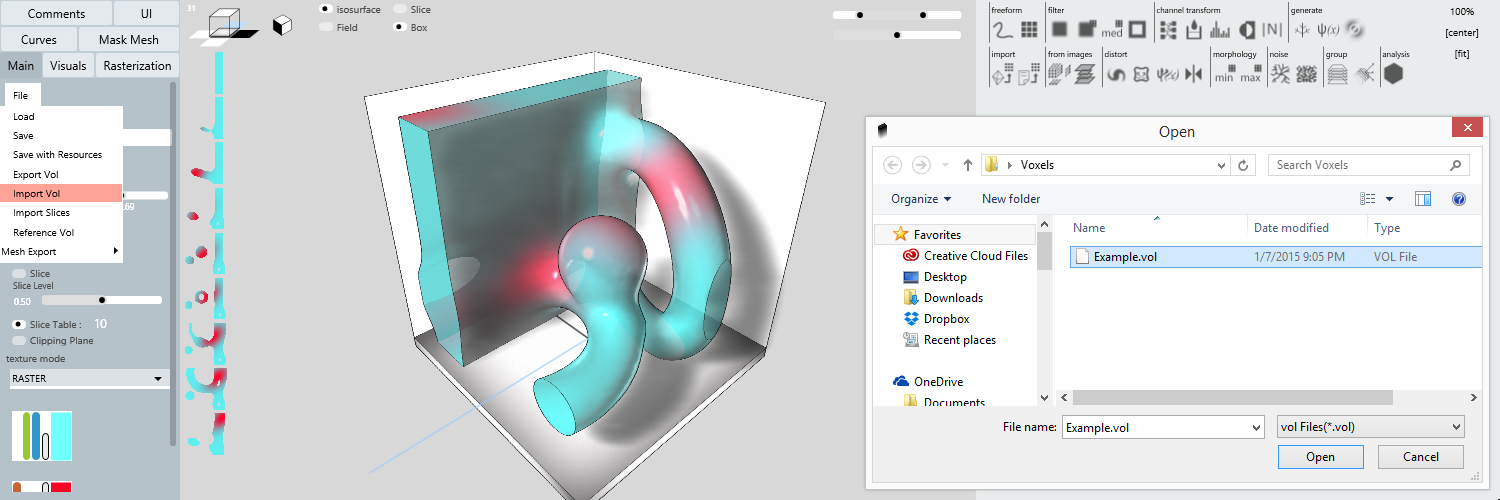This screenshot has height=500, width=1500.
Task: Click the branching noise icon
Action: pos(1280,73)
